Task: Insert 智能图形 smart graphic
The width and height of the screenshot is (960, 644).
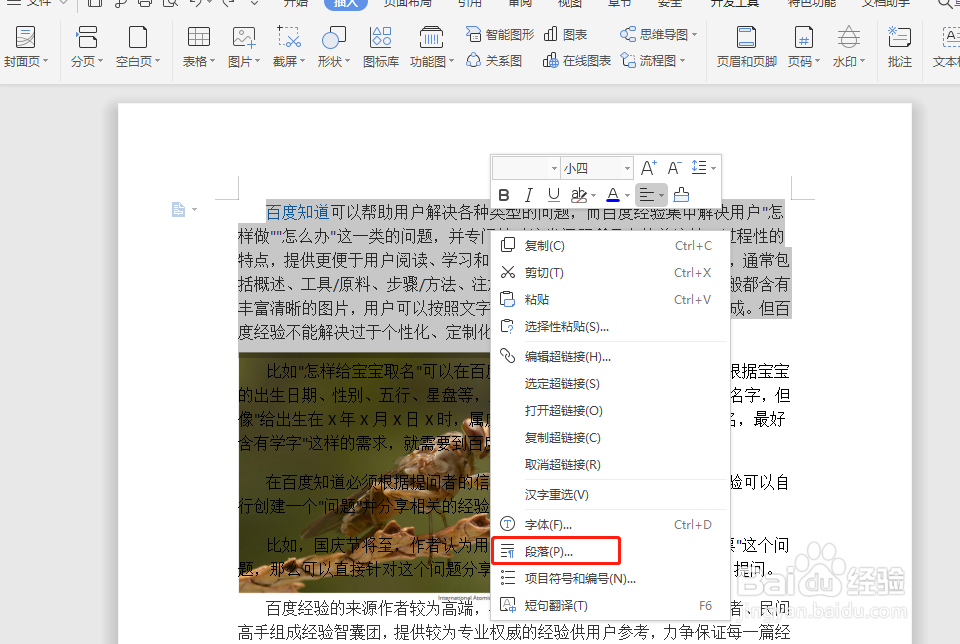Action: click(x=500, y=34)
